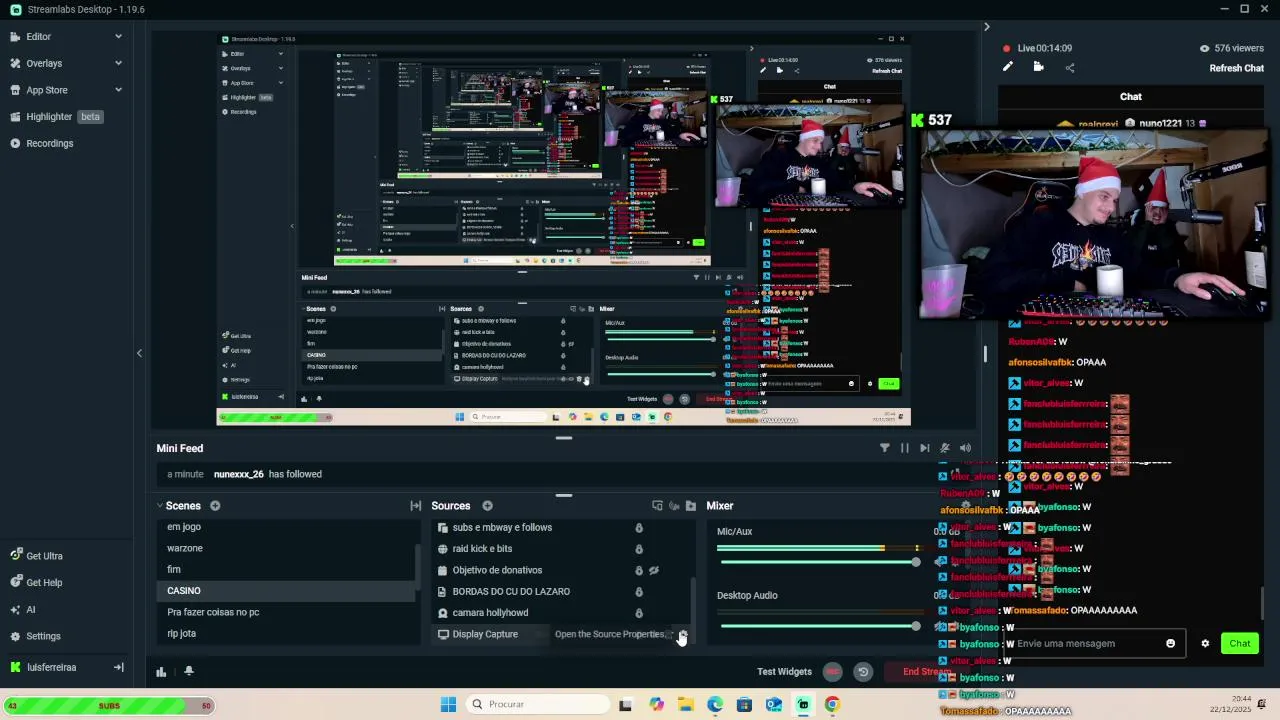Screen dimensions: 1280x720
Task: Click the 576 viewers eye icon
Action: 1204,48
